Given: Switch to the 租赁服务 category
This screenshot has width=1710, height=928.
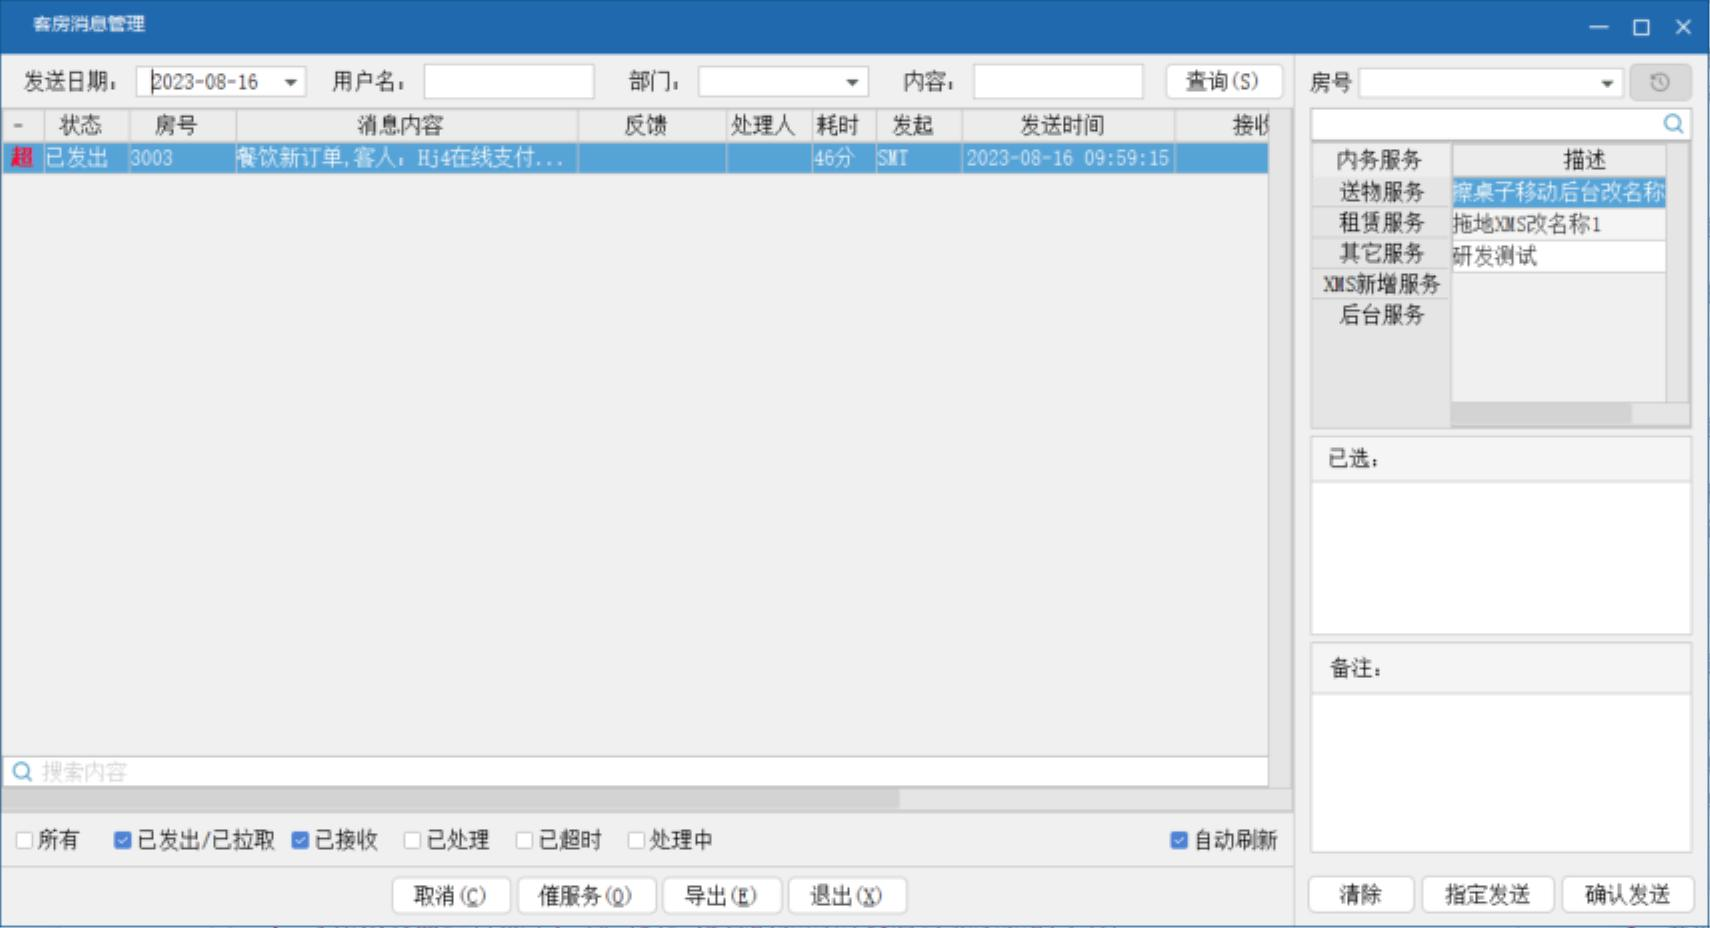Looking at the screenshot, I should pos(1381,222).
